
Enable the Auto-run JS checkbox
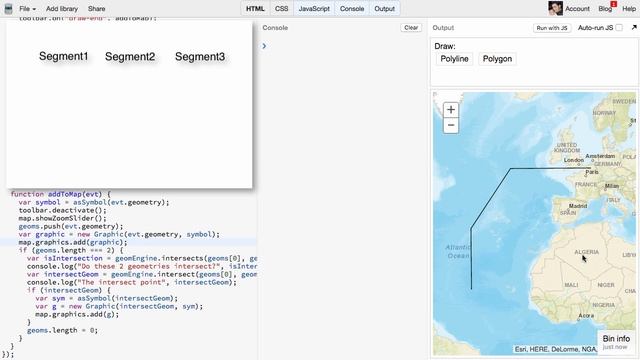(619, 28)
